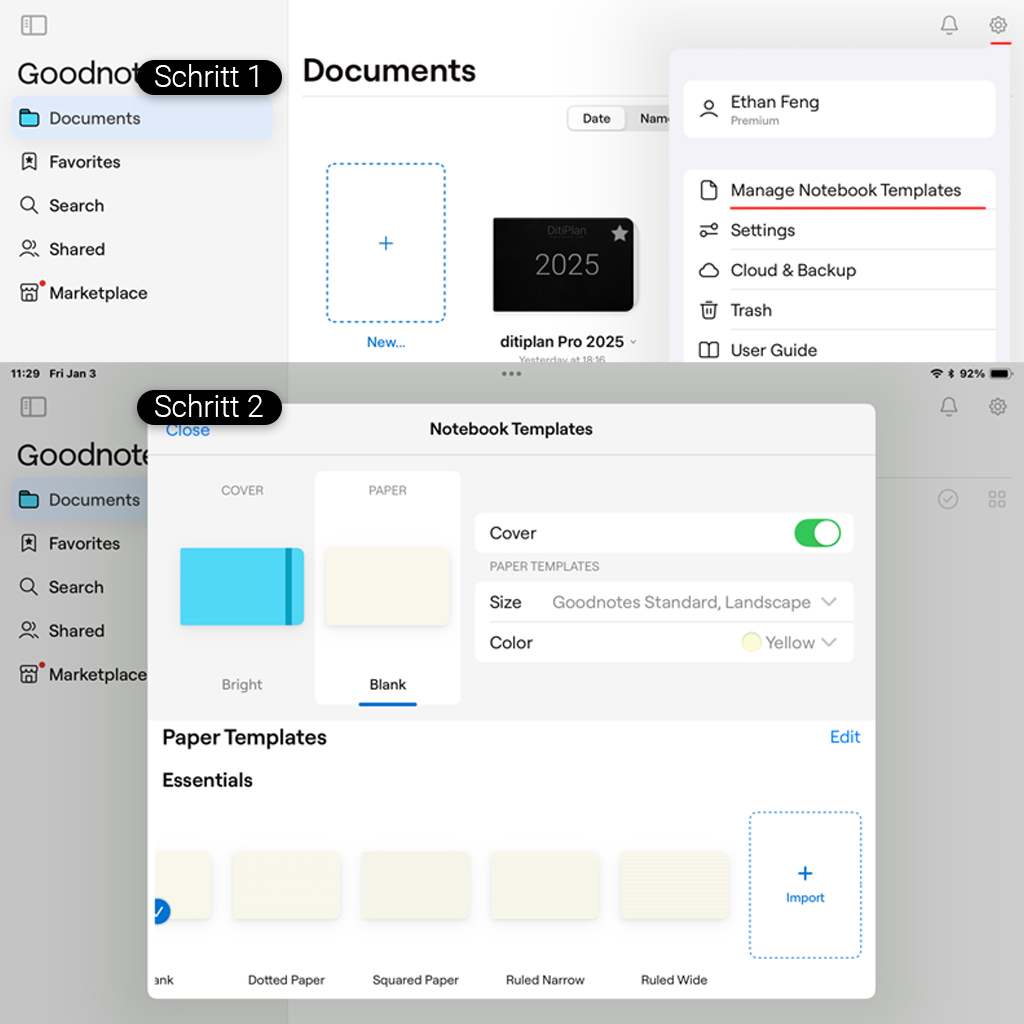The height and width of the screenshot is (1024, 1024).
Task: Toggle the Cover switch off
Action: tap(817, 533)
